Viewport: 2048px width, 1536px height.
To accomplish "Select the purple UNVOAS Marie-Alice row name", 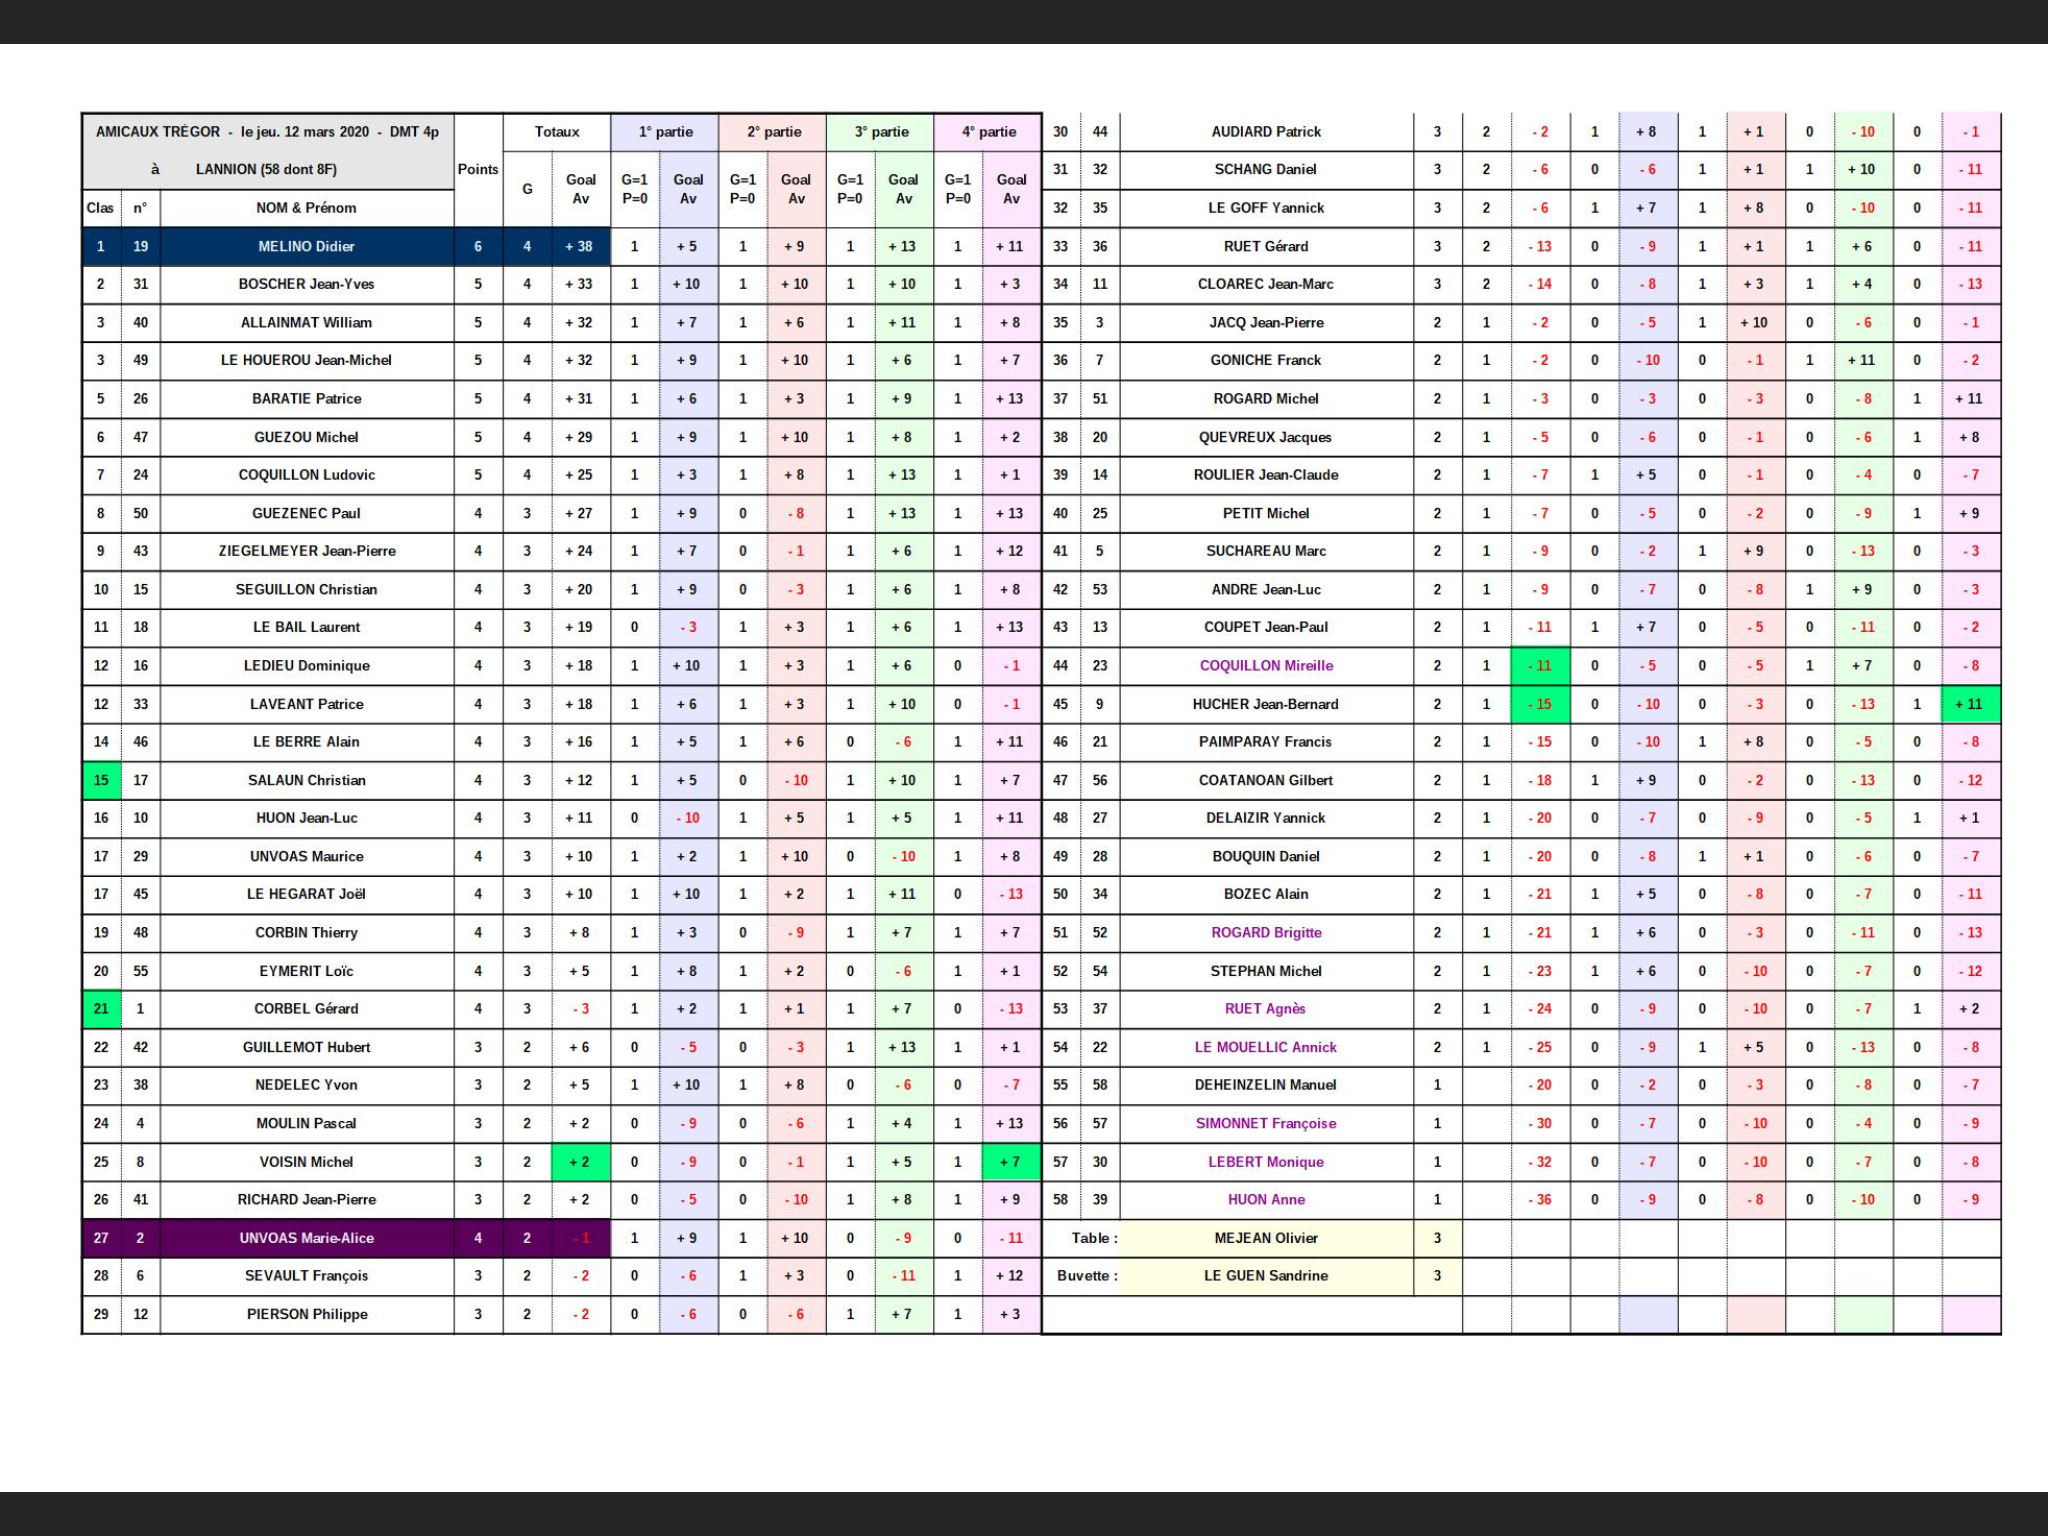I will (x=306, y=1238).
